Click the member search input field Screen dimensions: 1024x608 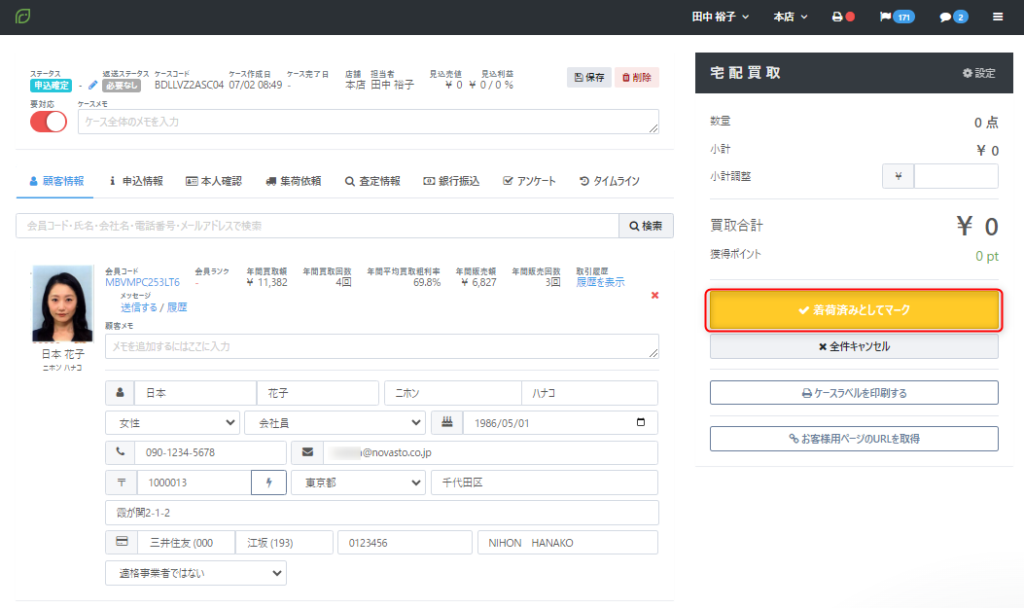317,226
